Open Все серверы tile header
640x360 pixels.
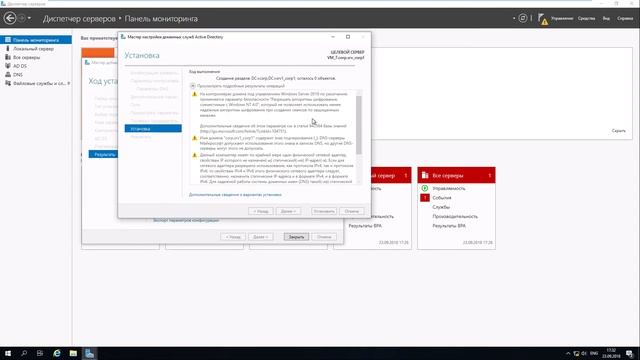coord(456,175)
